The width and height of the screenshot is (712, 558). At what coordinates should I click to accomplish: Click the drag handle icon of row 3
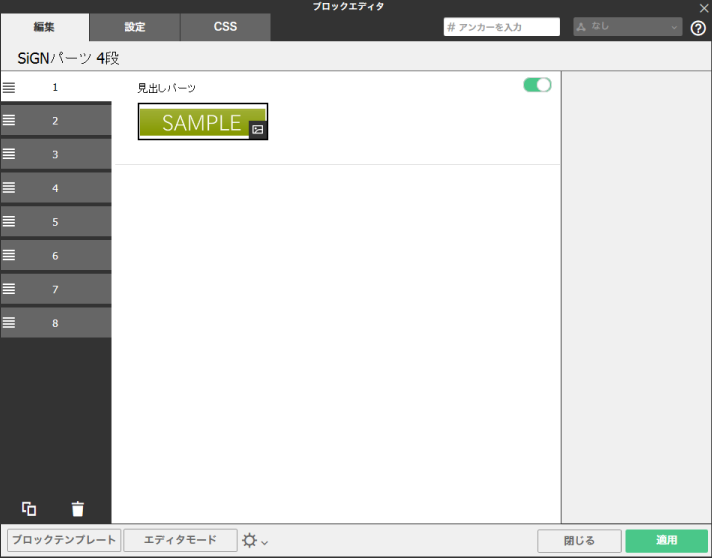point(9,154)
